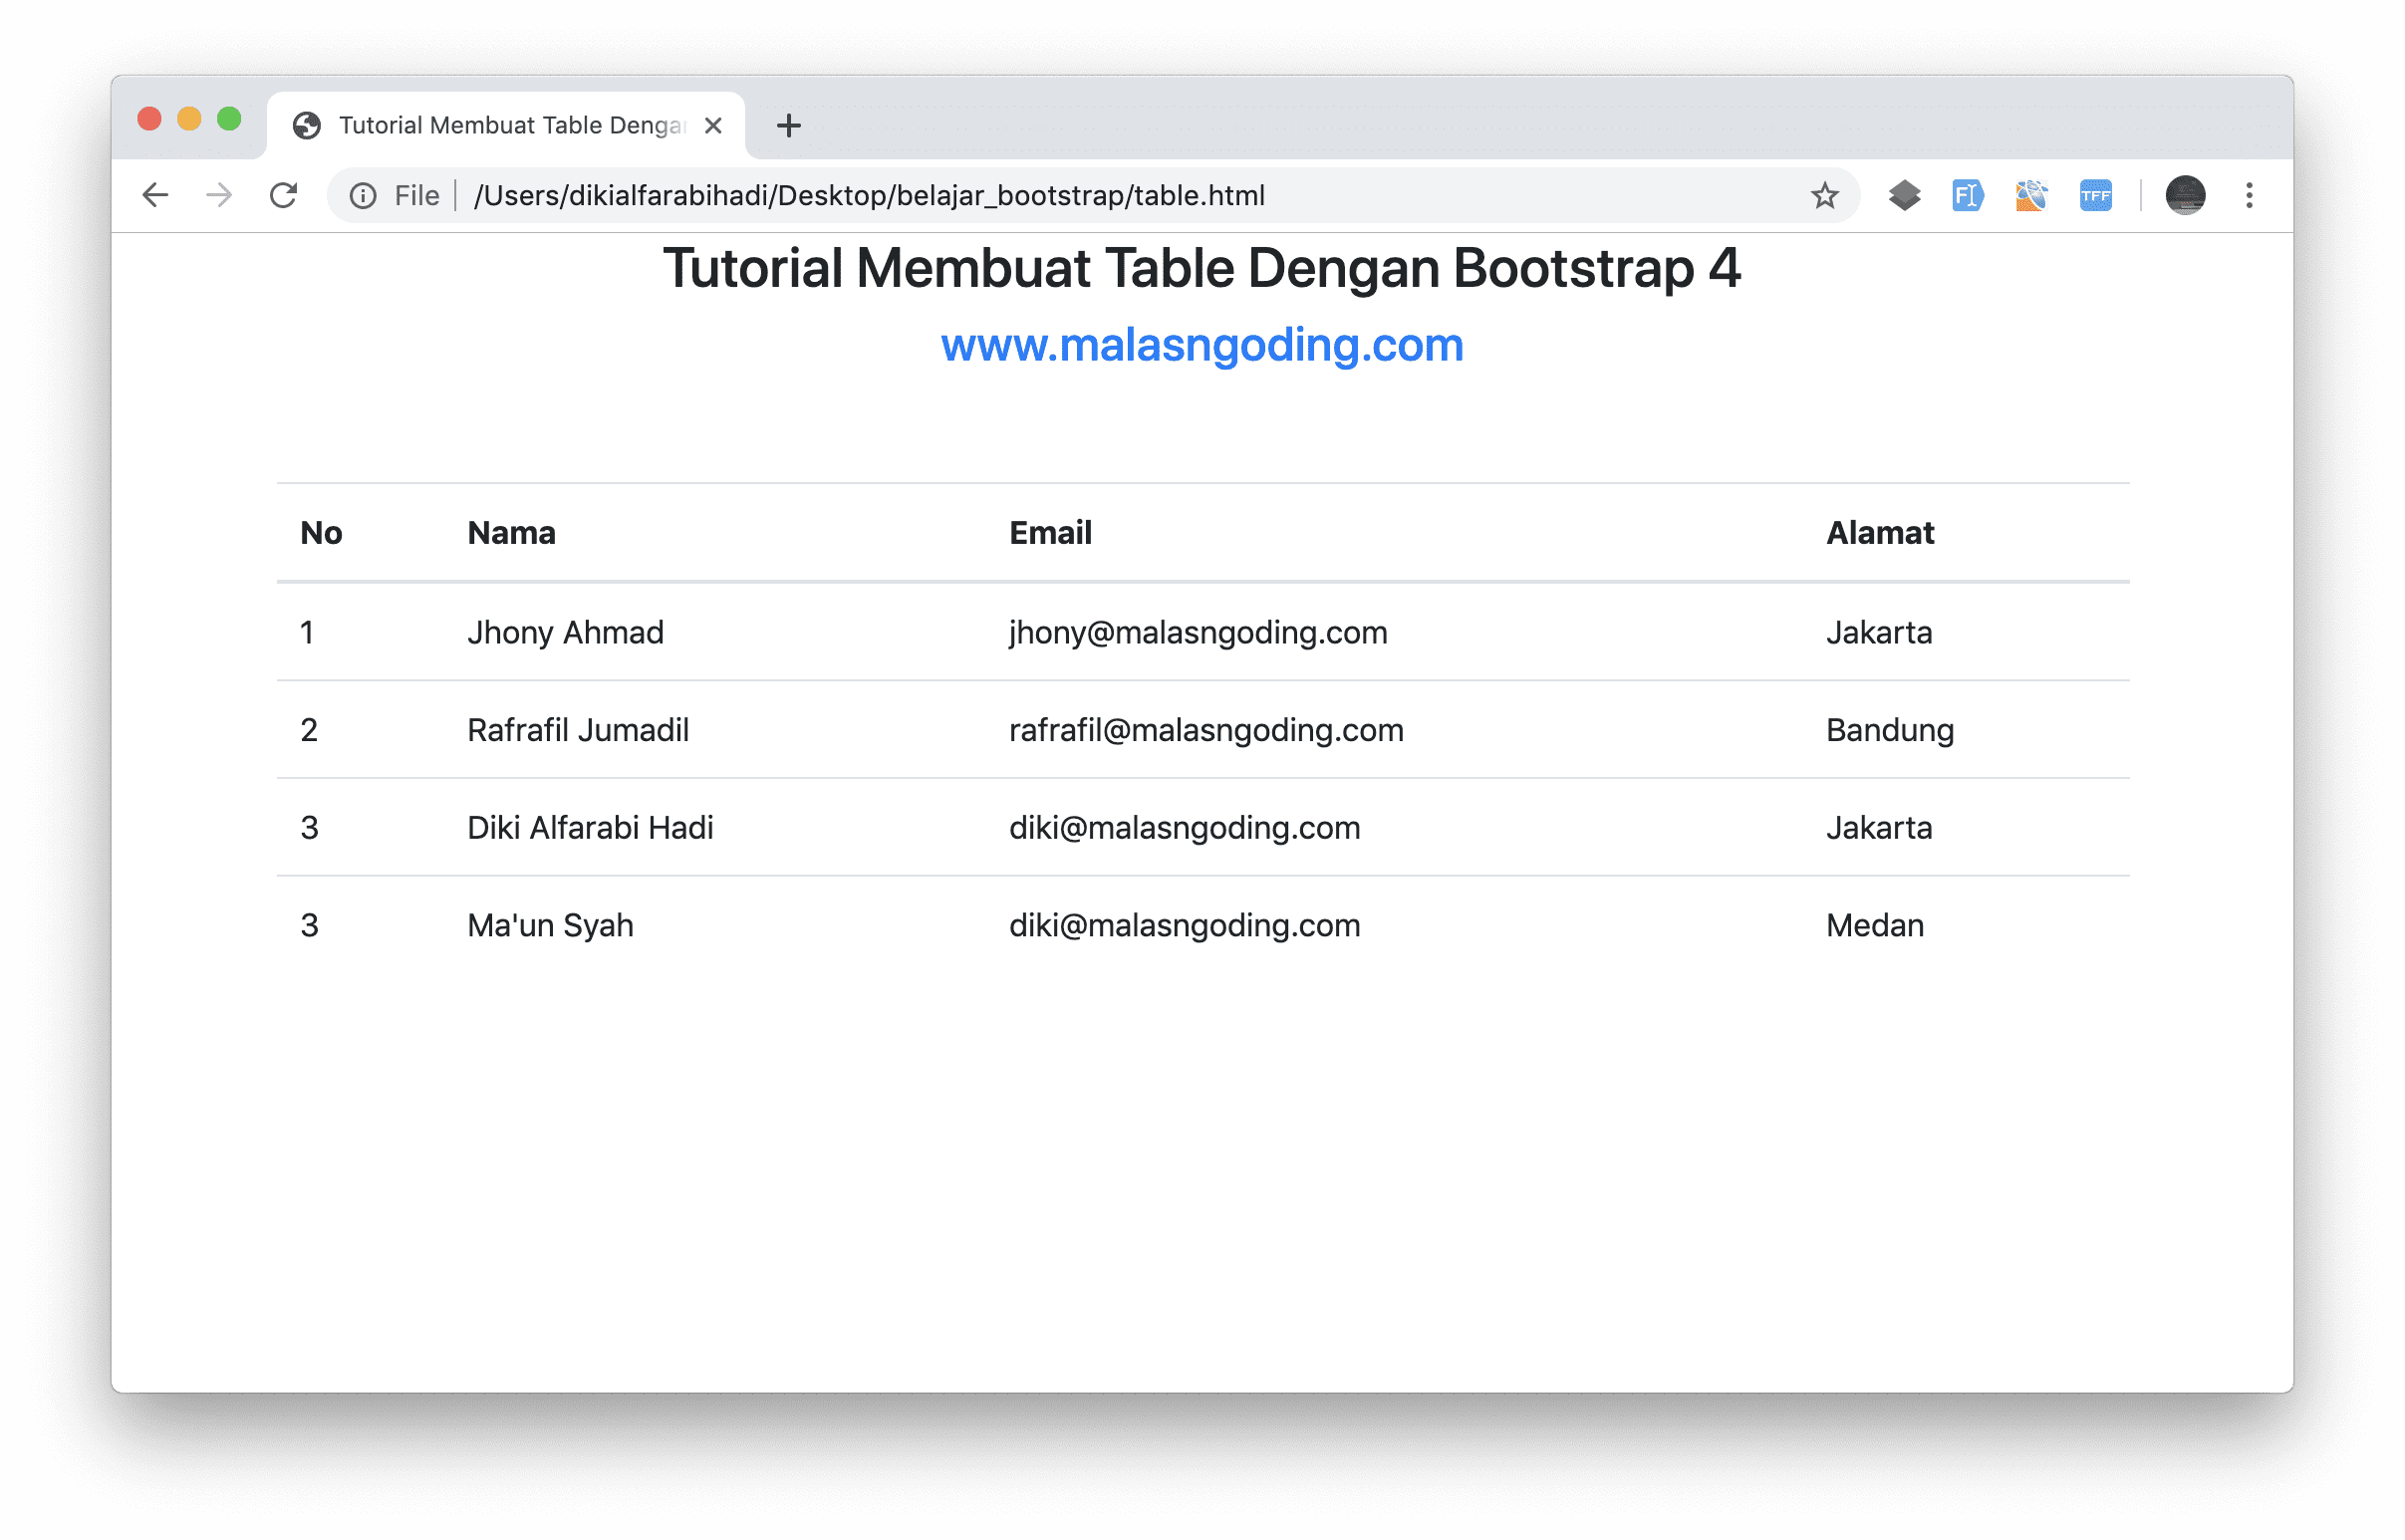This screenshot has width=2405, height=1540.
Task: Visit the www.malasngoding.com link
Action: point(1200,344)
